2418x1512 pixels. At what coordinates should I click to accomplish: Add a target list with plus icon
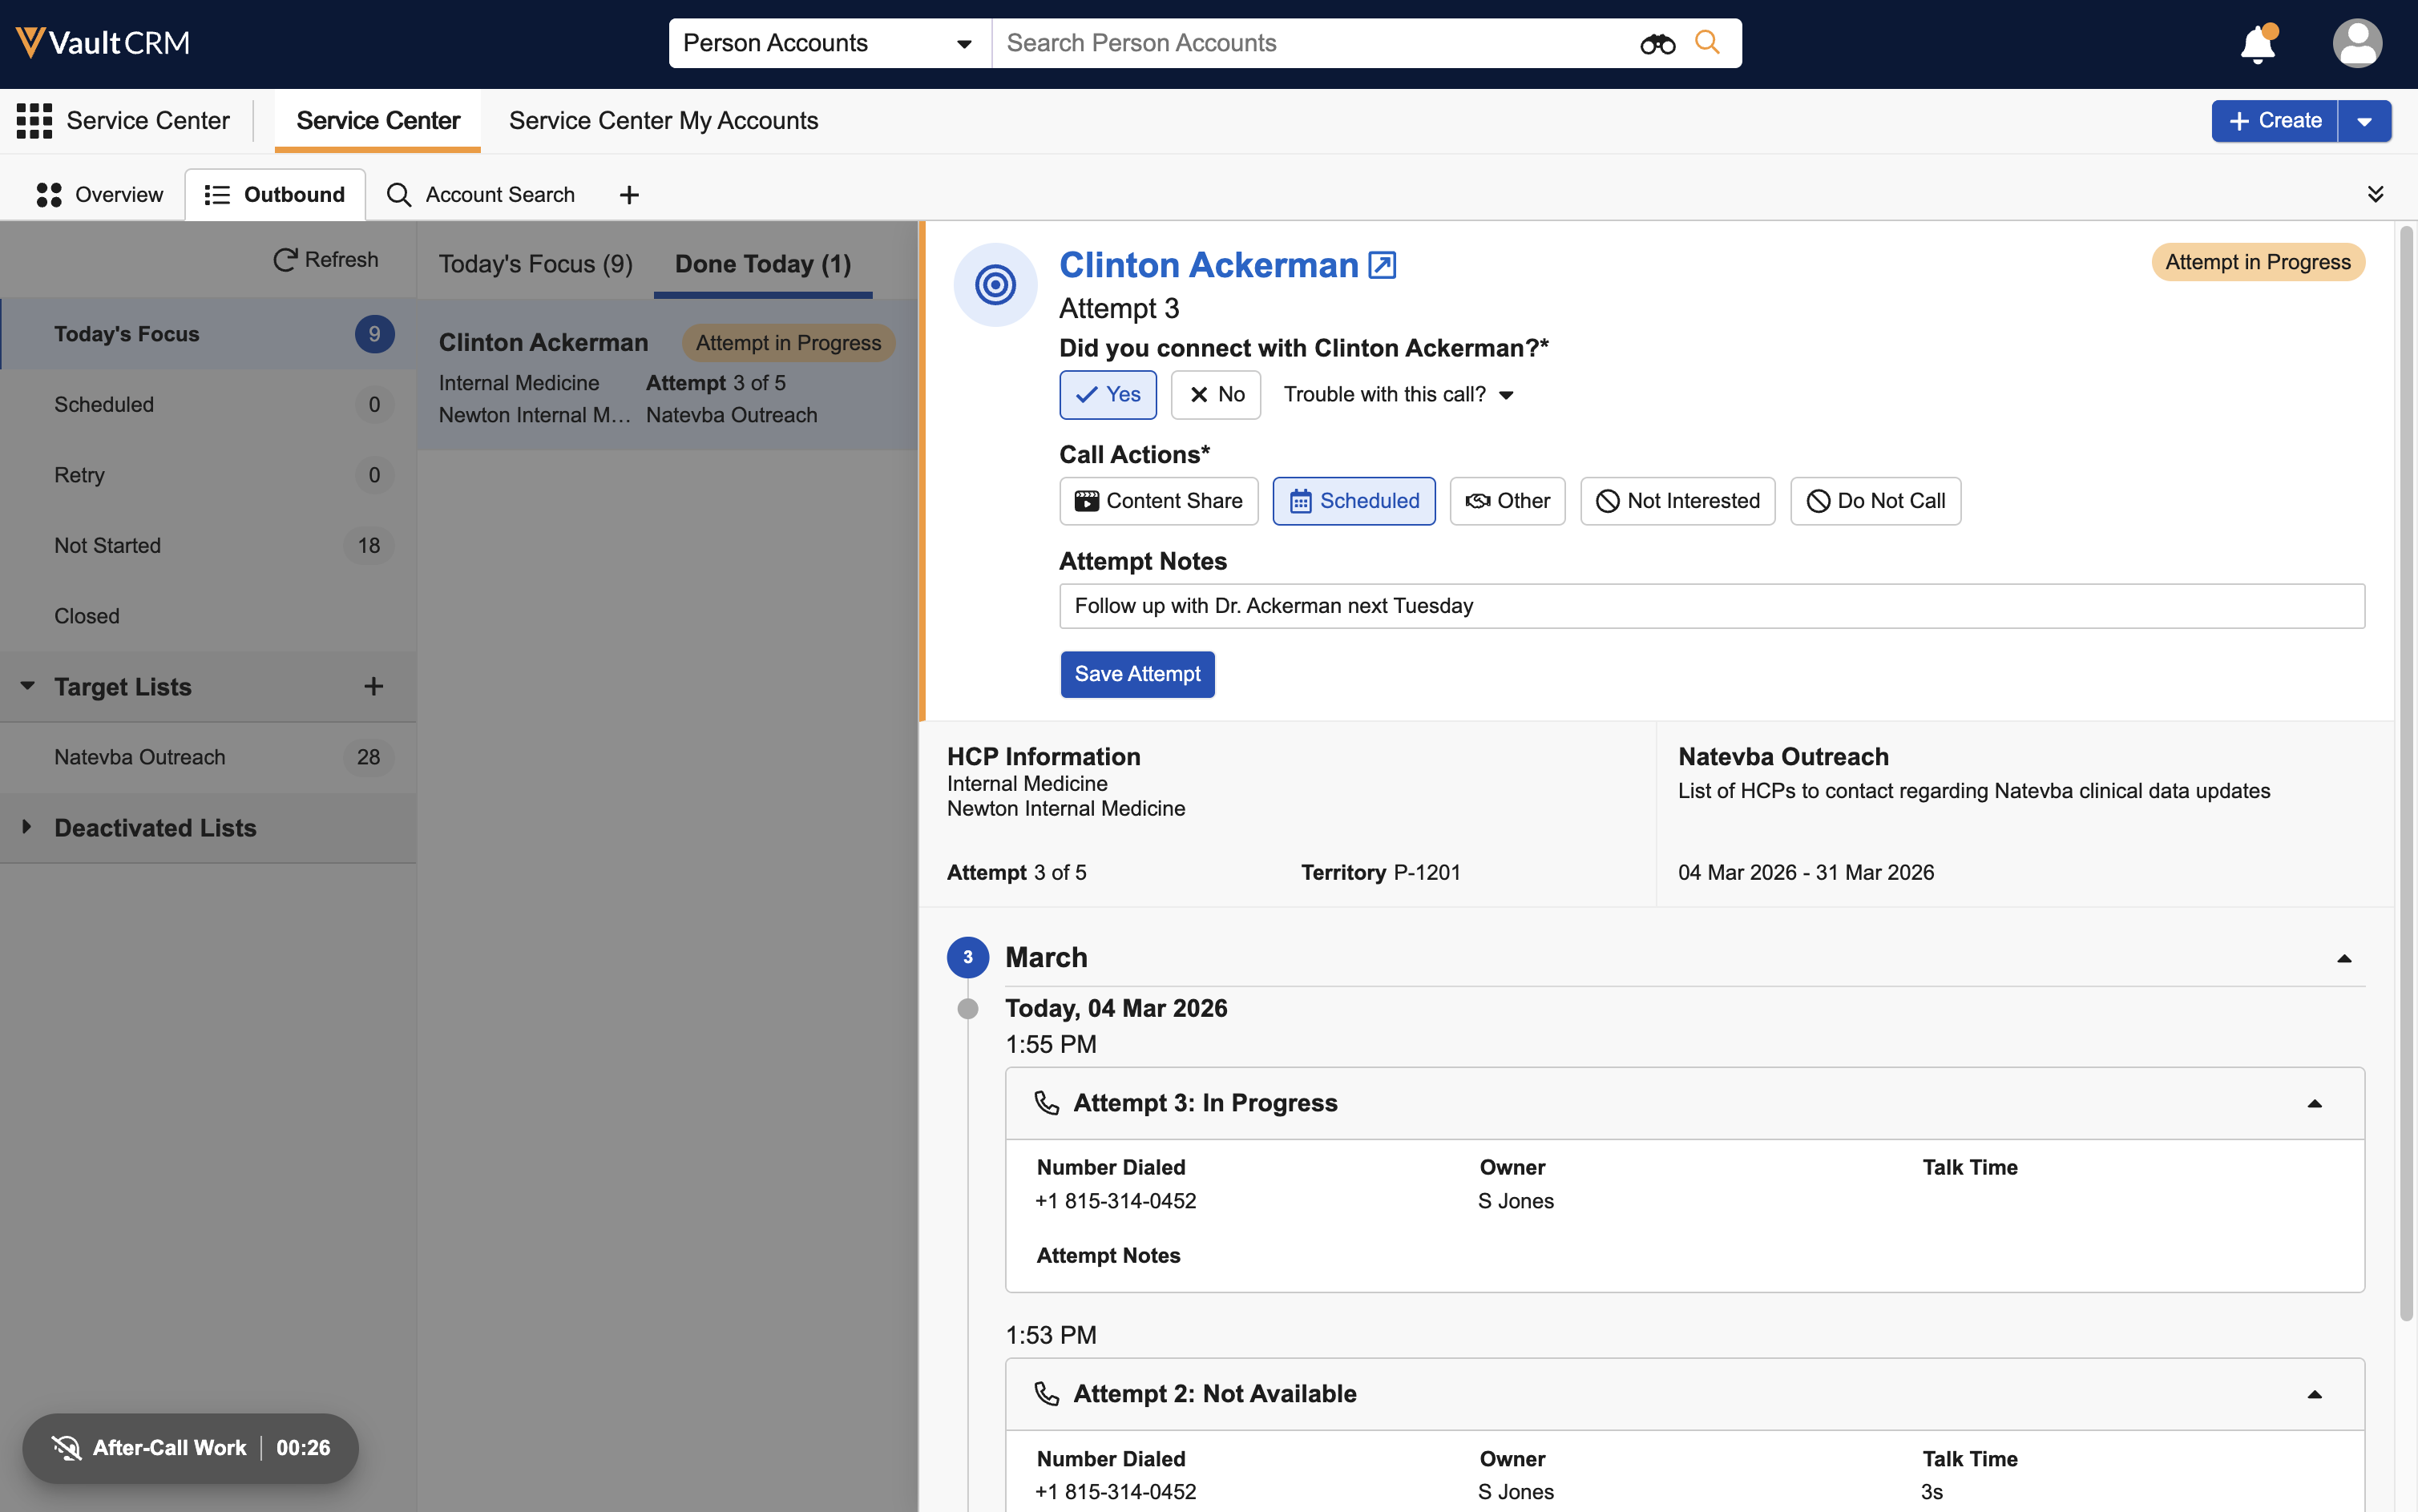(x=373, y=687)
